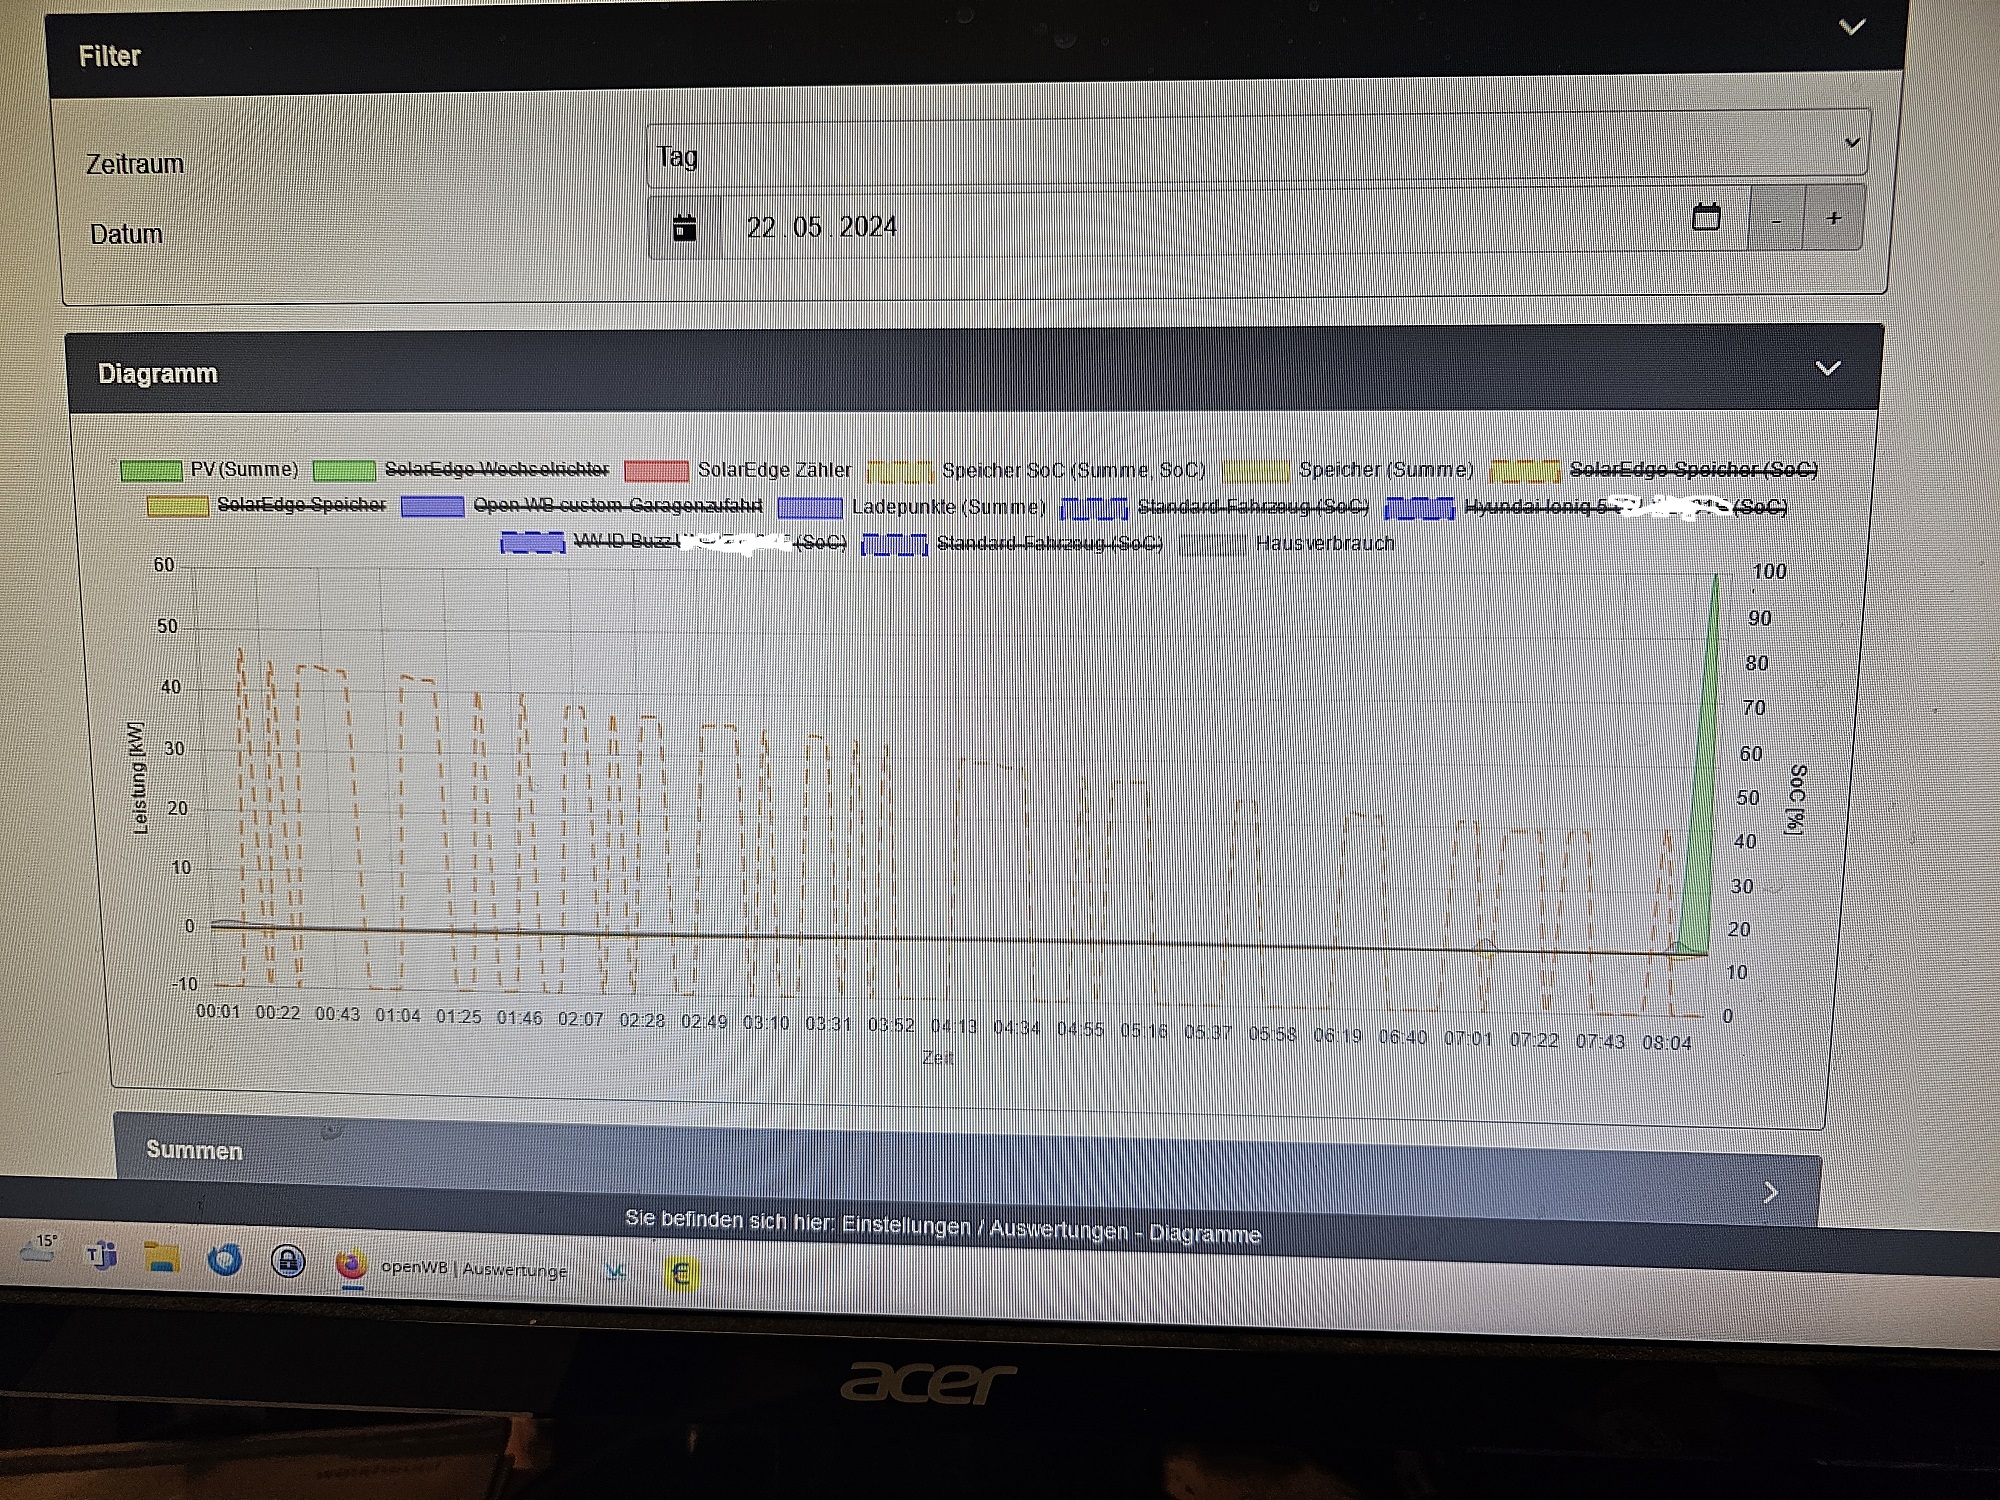
Task: Toggle PV (Summe) legend entry
Action: tap(209, 469)
